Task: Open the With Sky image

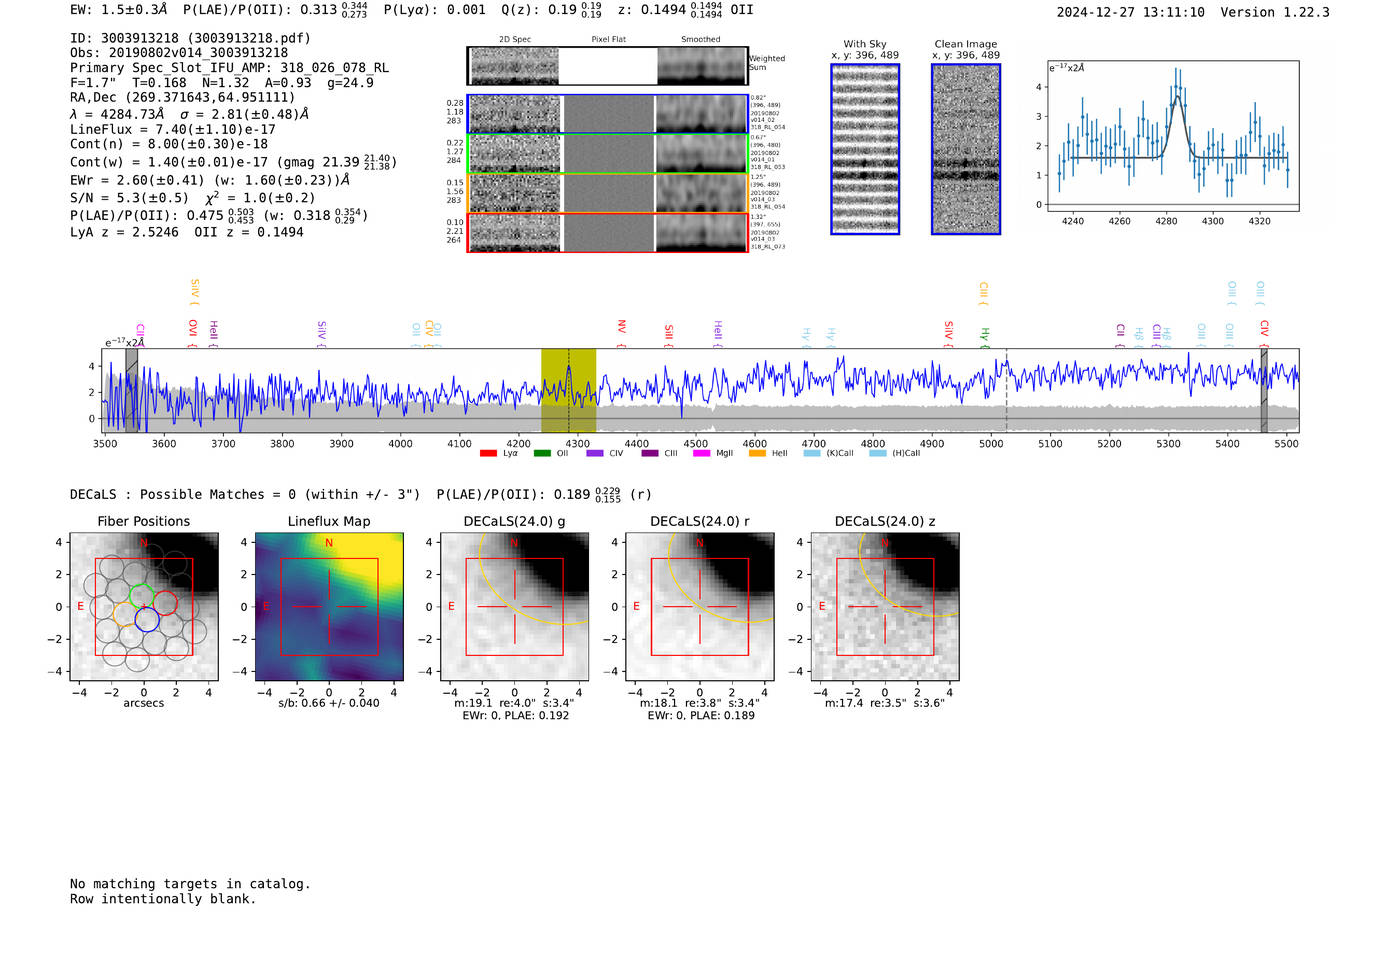Action: pyautogui.click(x=865, y=149)
